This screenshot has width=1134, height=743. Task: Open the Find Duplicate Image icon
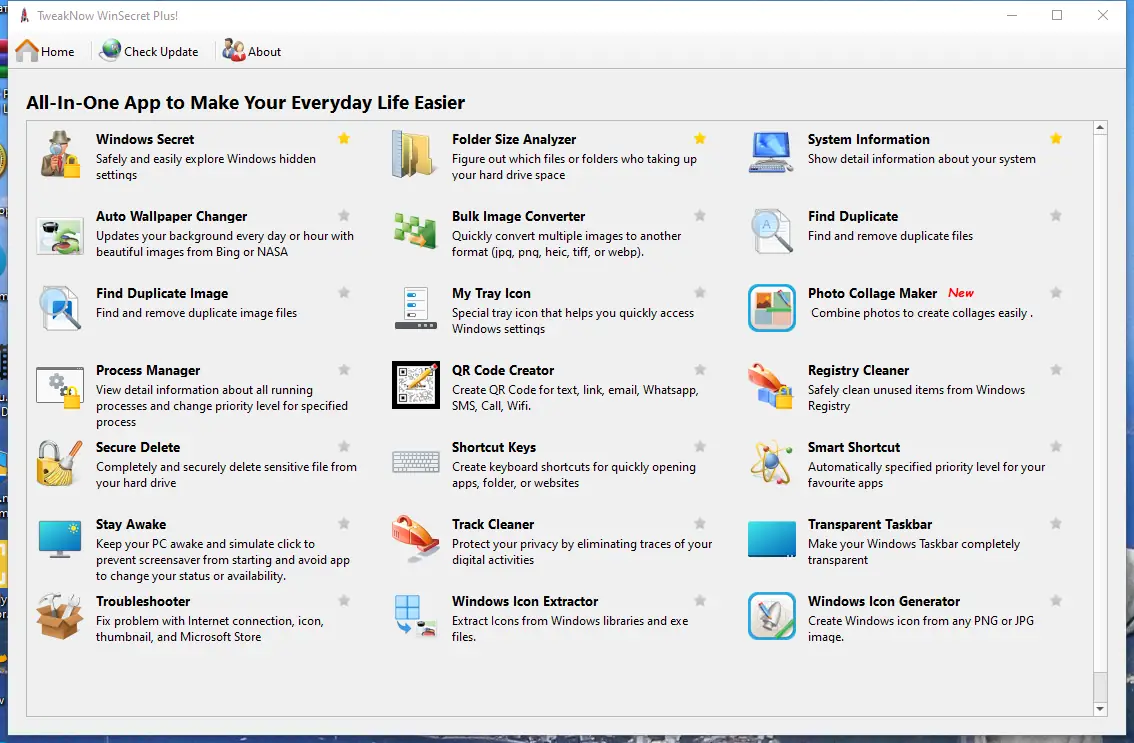click(60, 308)
